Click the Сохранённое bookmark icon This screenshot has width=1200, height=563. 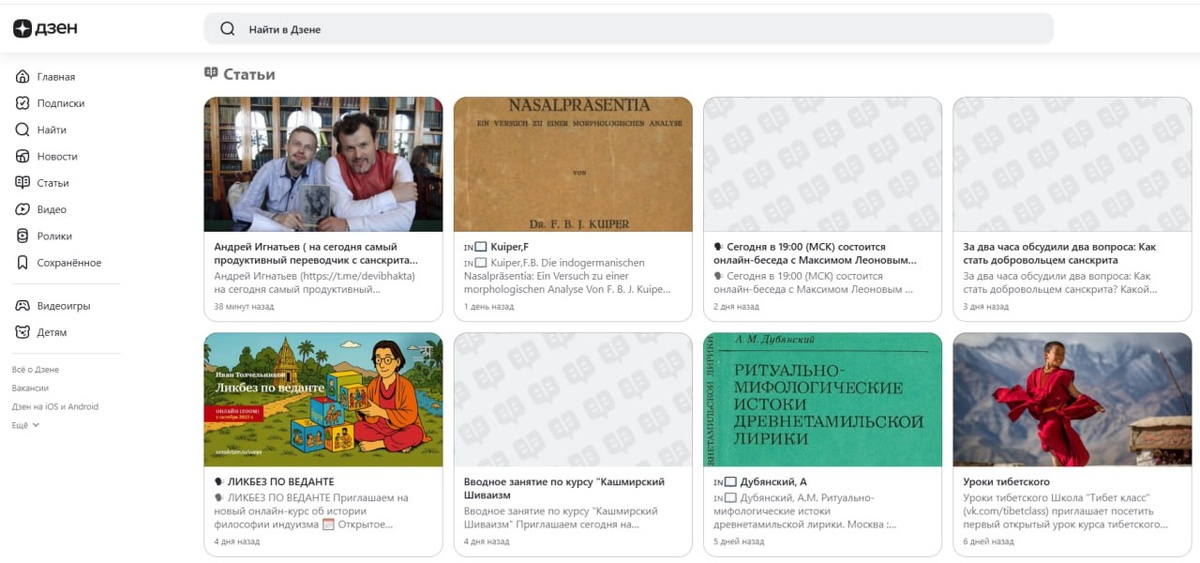22,263
